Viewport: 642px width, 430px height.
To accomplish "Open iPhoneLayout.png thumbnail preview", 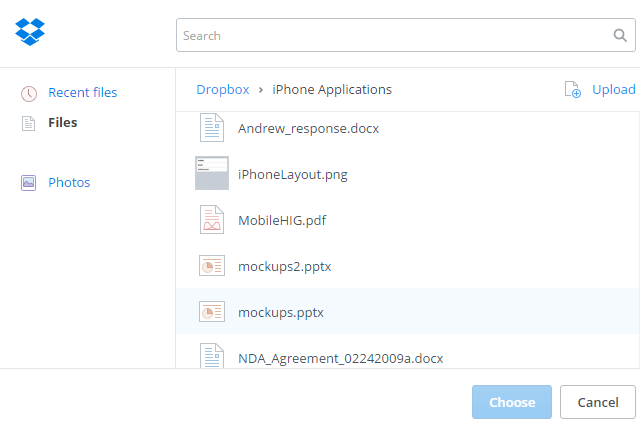I will tap(212, 173).
